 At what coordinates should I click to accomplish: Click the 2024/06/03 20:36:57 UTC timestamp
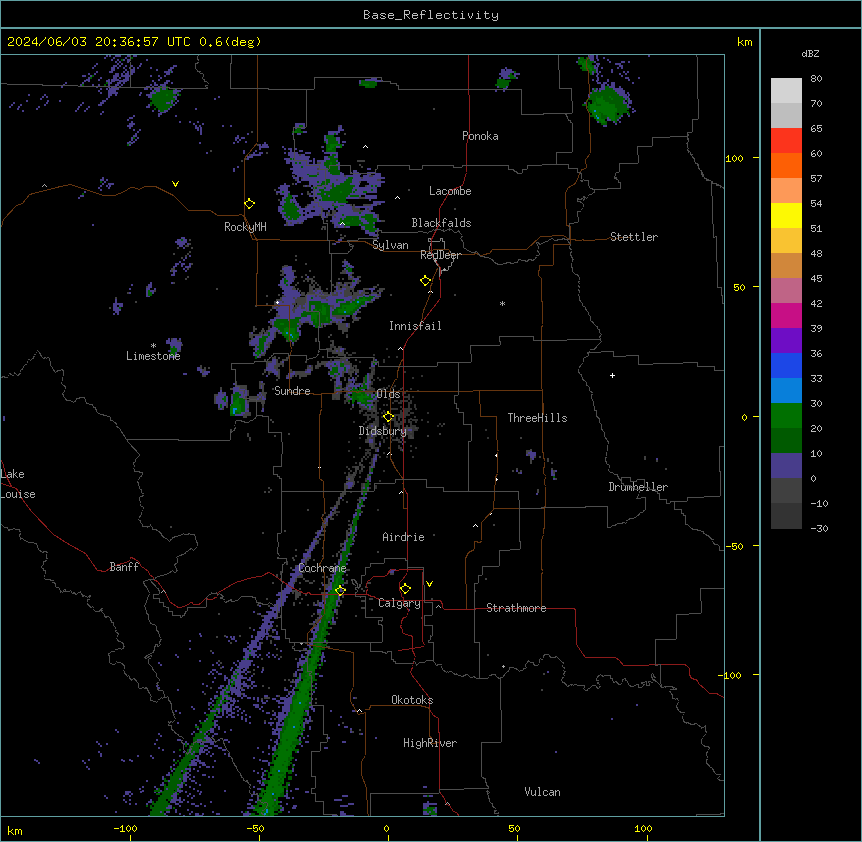[x=98, y=42]
